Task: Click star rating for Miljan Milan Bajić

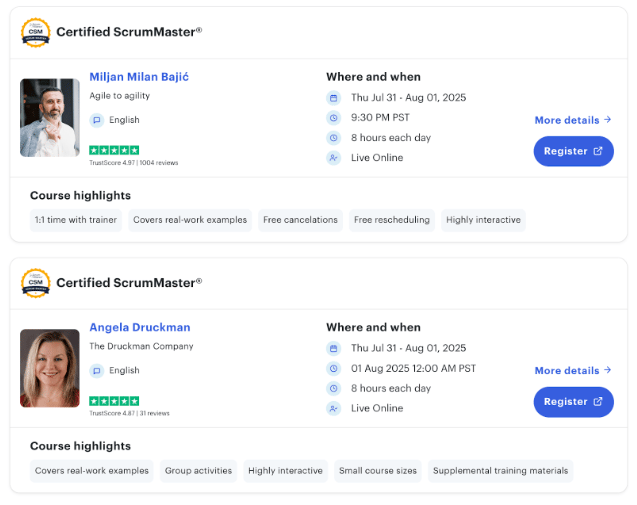Action: tap(114, 150)
